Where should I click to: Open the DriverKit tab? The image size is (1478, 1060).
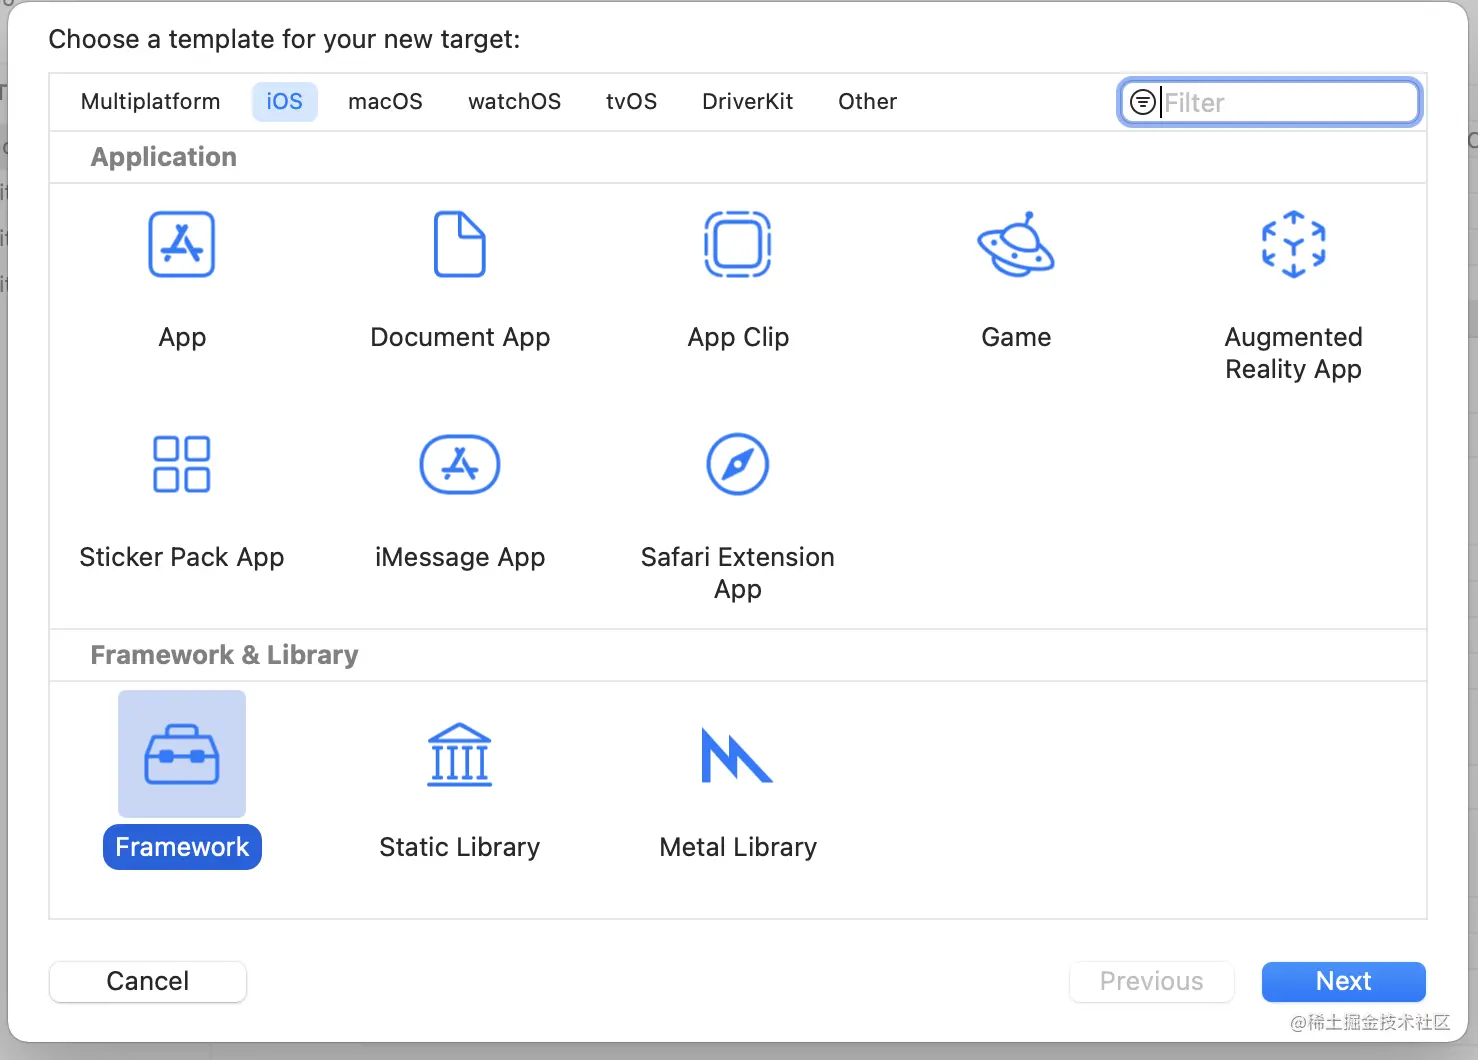coord(747,102)
